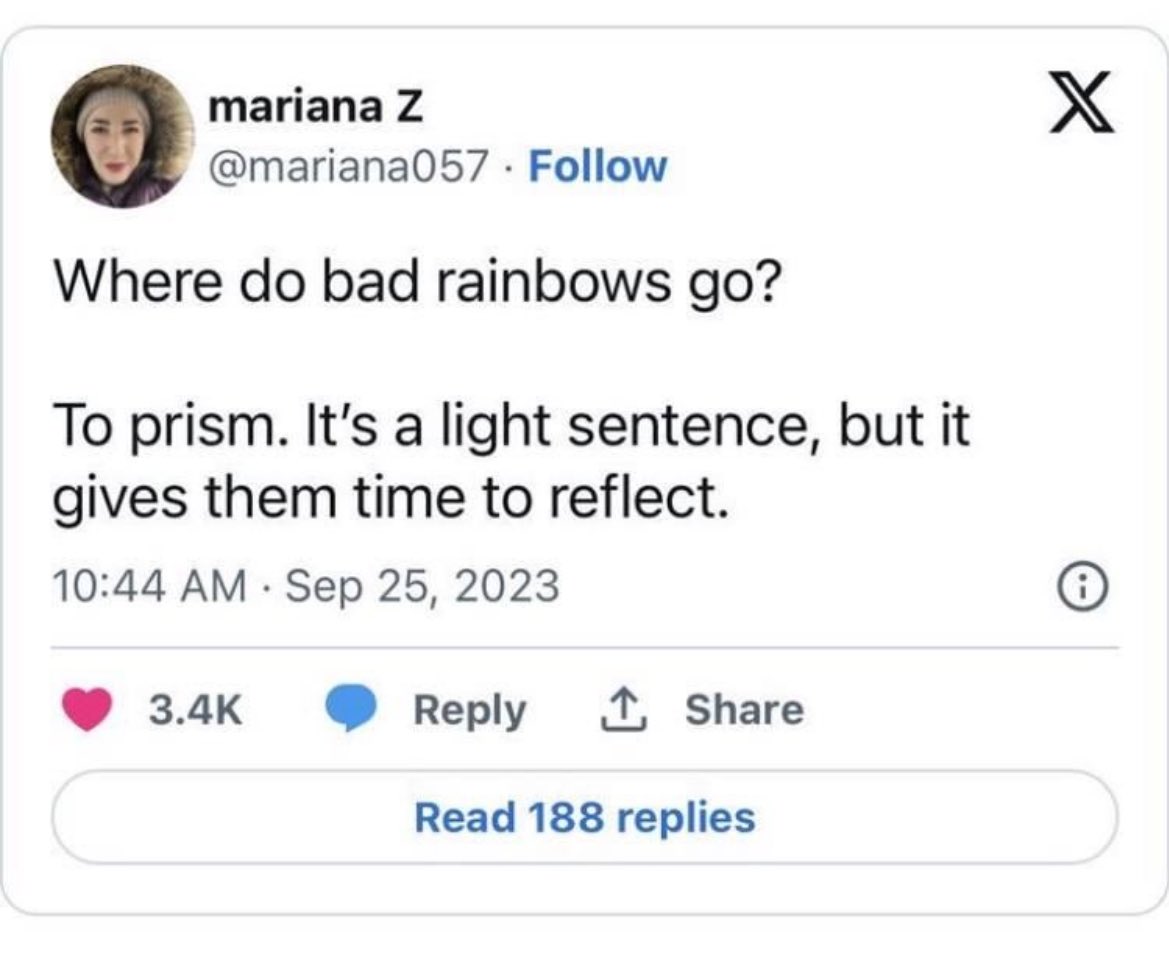The width and height of the screenshot is (1169, 974).
Task: Click the divider line above the like count
Action: click(584, 647)
